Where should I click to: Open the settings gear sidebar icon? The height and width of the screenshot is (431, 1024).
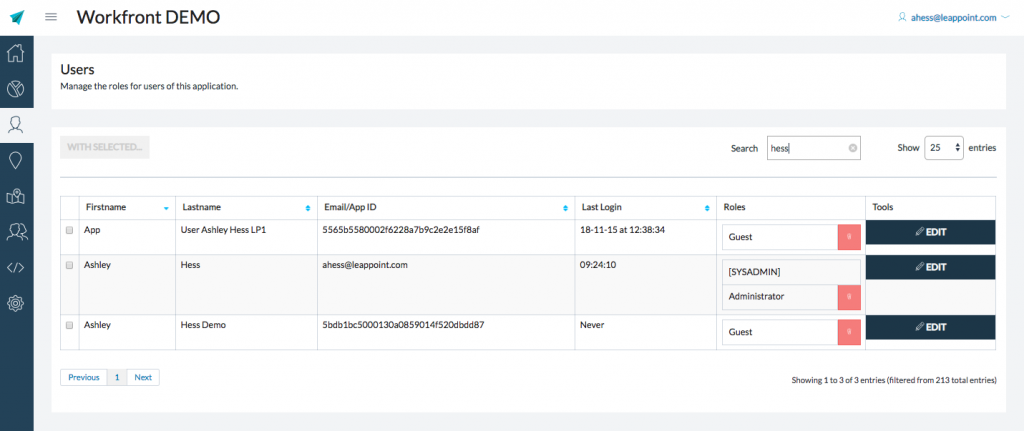click(x=16, y=303)
